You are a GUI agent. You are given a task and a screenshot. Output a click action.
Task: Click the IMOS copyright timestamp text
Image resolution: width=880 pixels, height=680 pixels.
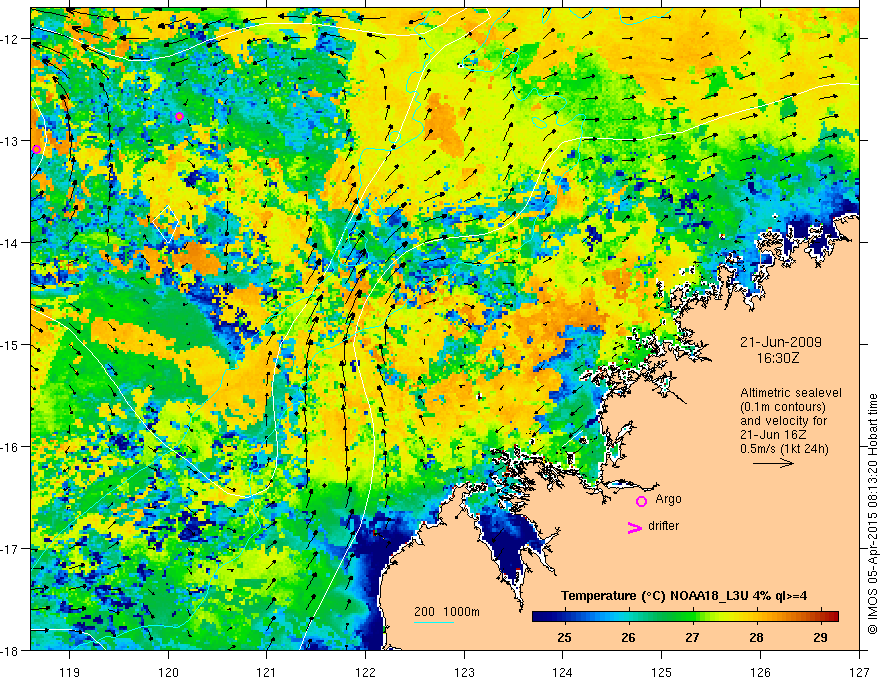[x=873, y=513]
